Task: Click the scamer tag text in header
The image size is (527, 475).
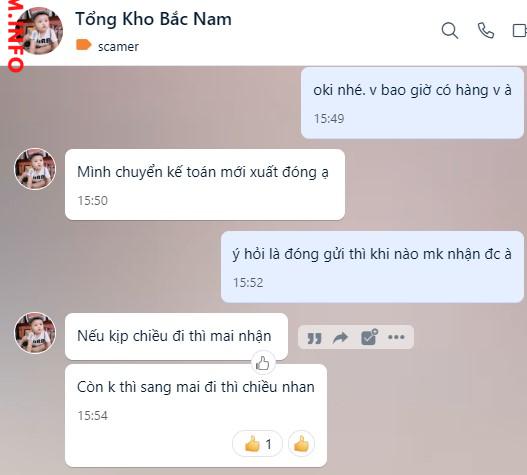Action: pyautogui.click(x=118, y=46)
